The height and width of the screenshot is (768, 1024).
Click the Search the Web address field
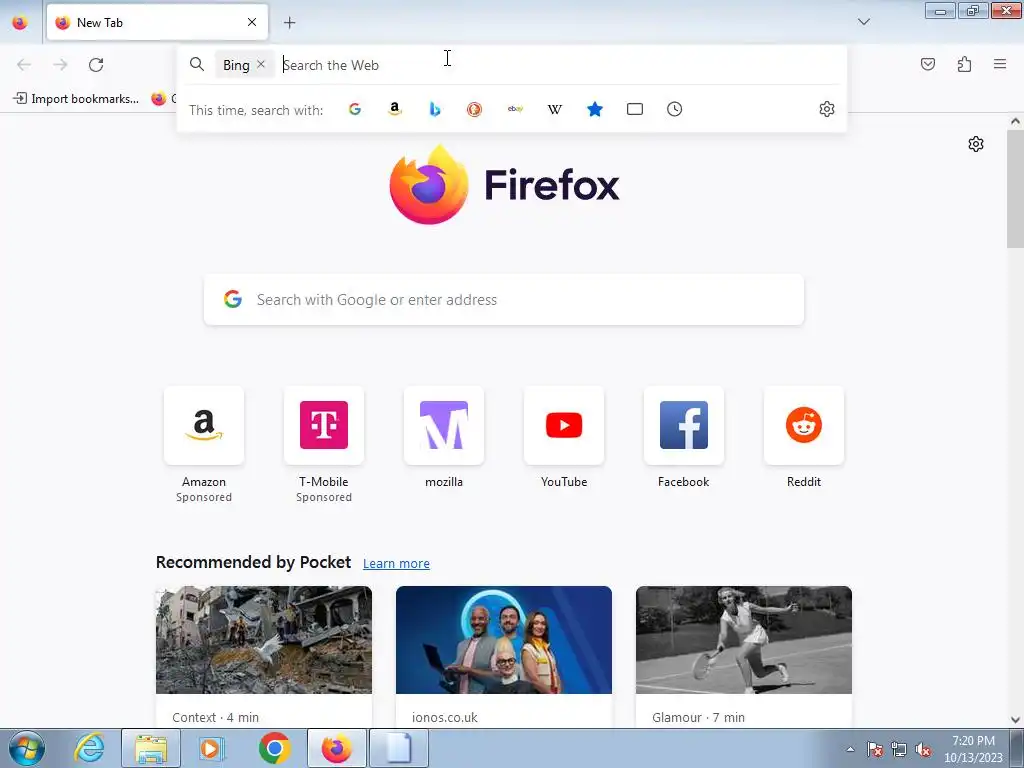559,65
